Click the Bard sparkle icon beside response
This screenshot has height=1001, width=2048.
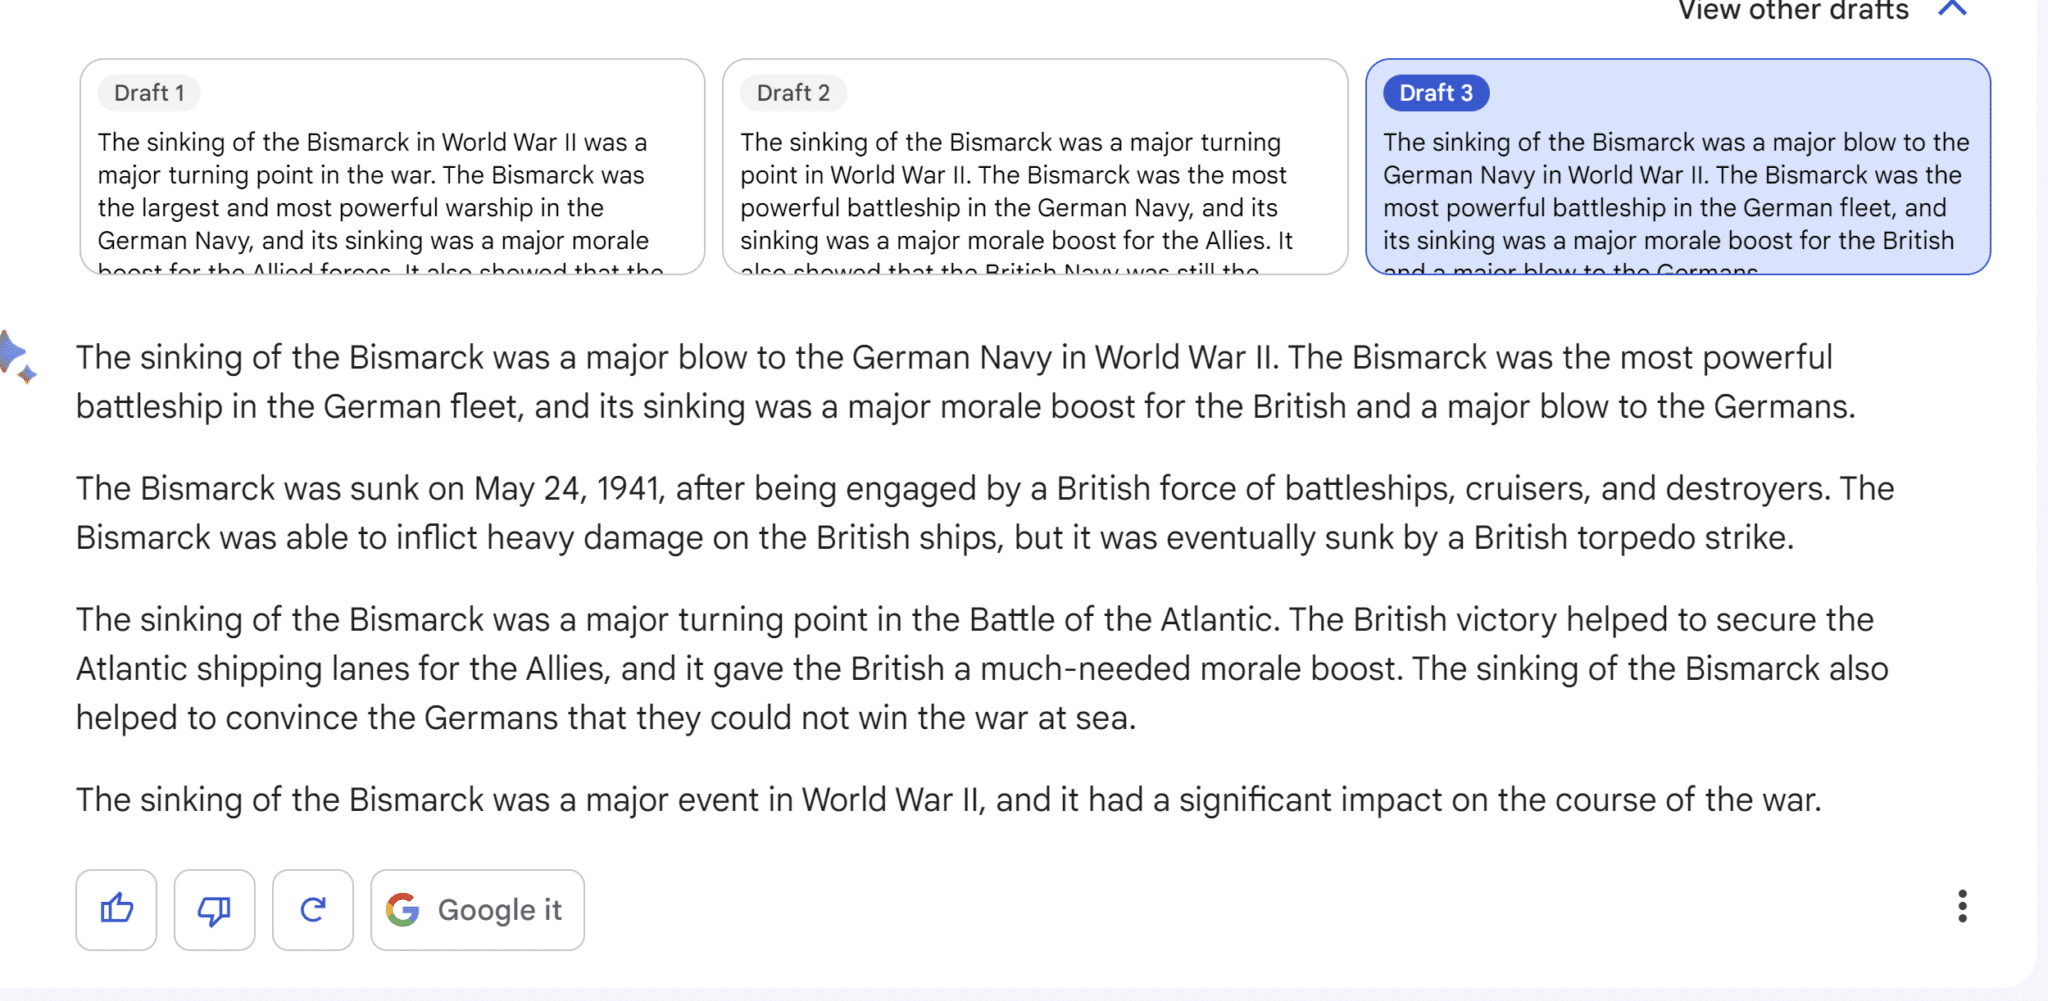point(16,357)
